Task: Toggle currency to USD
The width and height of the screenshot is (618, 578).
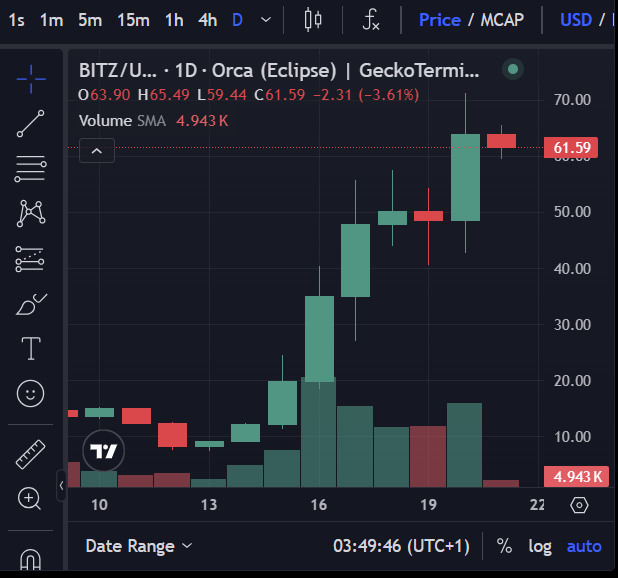Action: click(576, 20)
